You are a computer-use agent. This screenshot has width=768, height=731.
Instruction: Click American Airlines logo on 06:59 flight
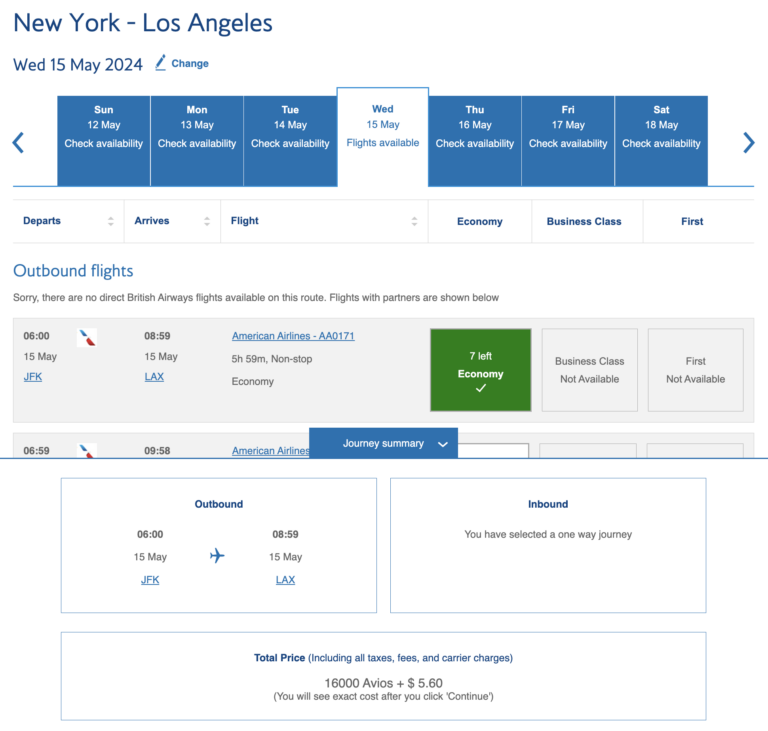tap(87, 451)
